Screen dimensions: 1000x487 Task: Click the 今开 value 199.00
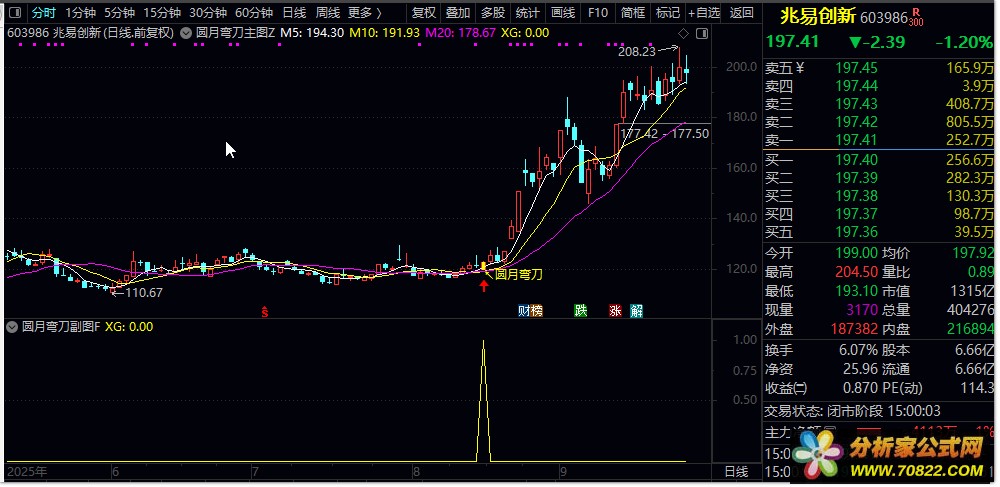pos(857,254)
